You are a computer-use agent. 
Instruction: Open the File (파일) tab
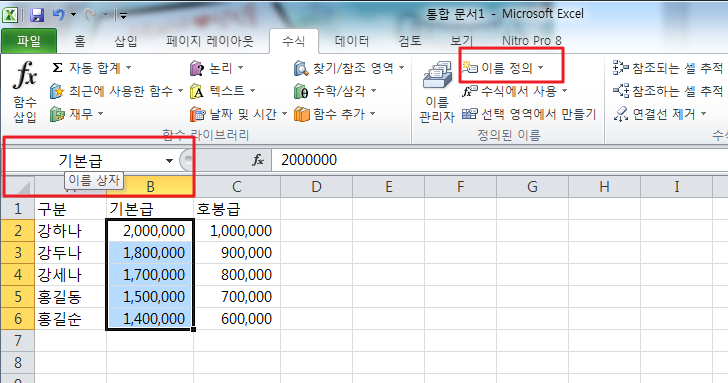(29, 41)
